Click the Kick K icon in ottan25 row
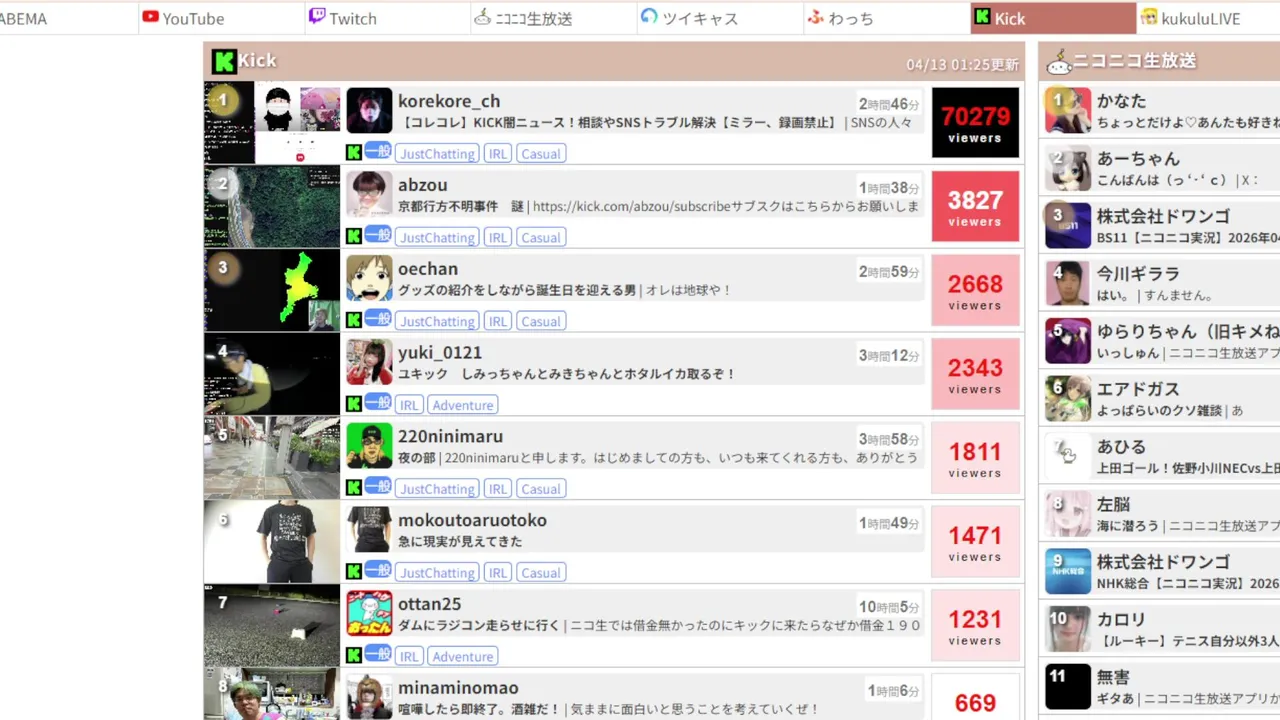 point(354,657)
